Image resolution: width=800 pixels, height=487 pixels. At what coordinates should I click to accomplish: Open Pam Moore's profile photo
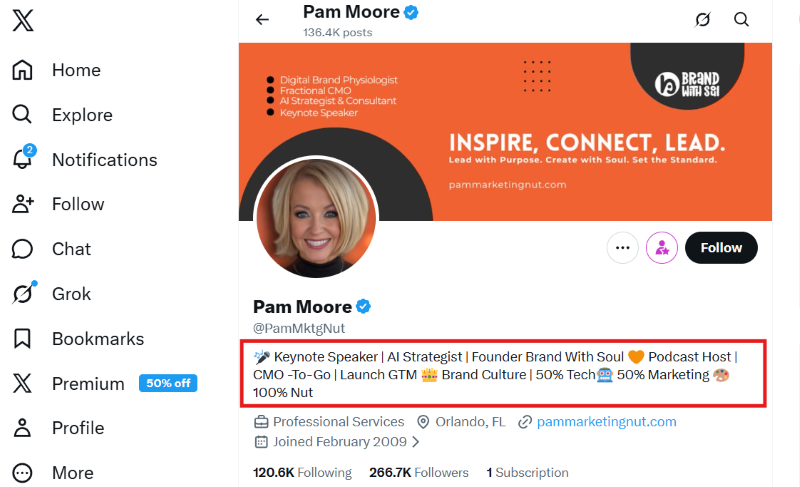[316, 217]
